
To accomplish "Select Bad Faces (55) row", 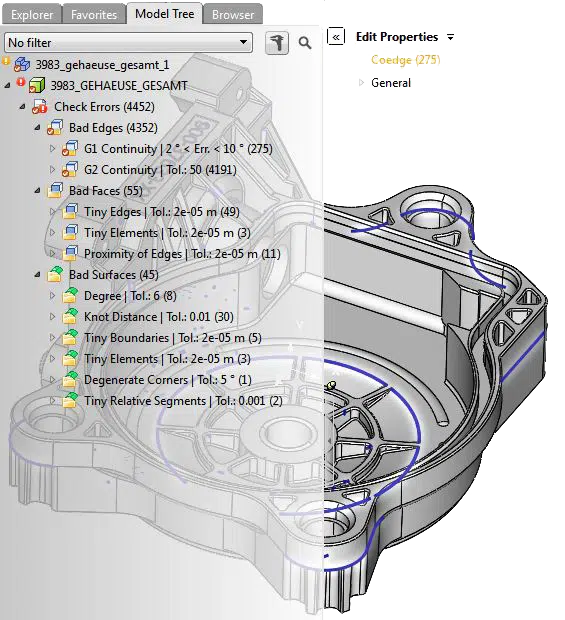I will (106, 191).
